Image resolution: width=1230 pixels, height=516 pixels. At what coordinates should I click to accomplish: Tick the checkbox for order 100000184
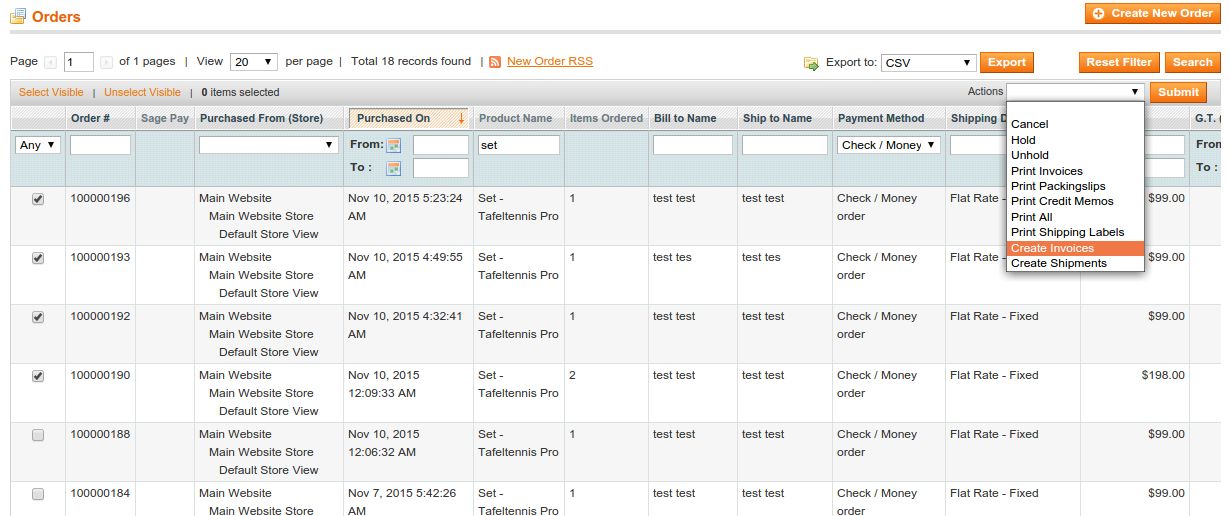tap(38, 494)
